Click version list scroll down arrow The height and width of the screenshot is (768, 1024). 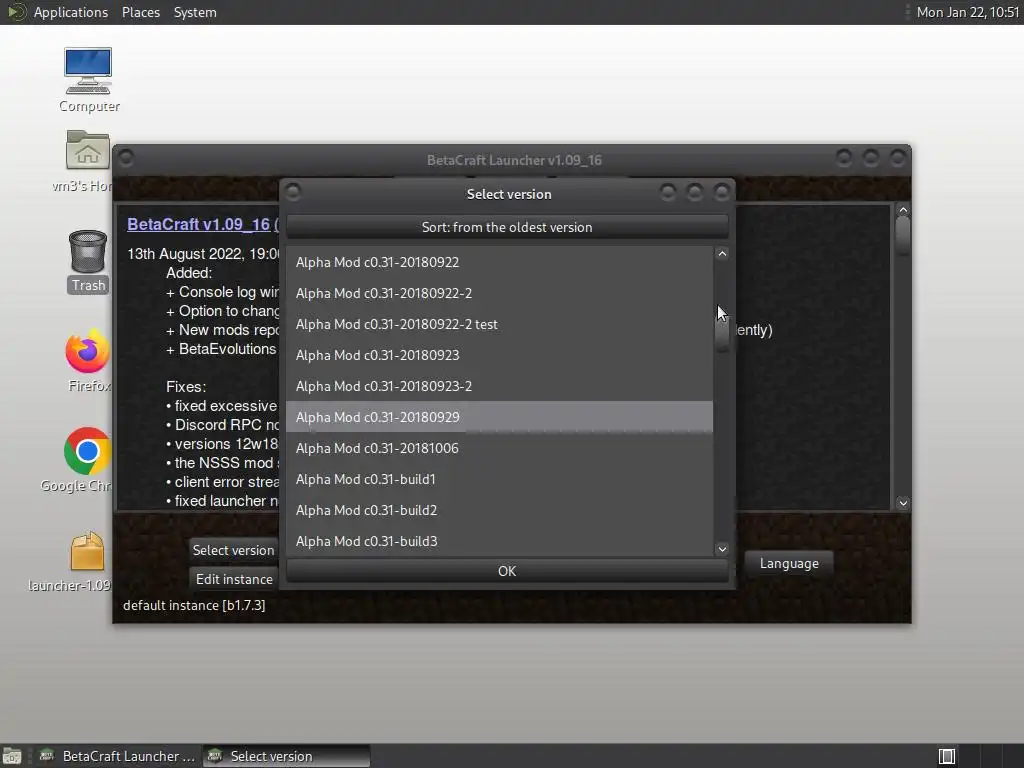coord(722,549)
